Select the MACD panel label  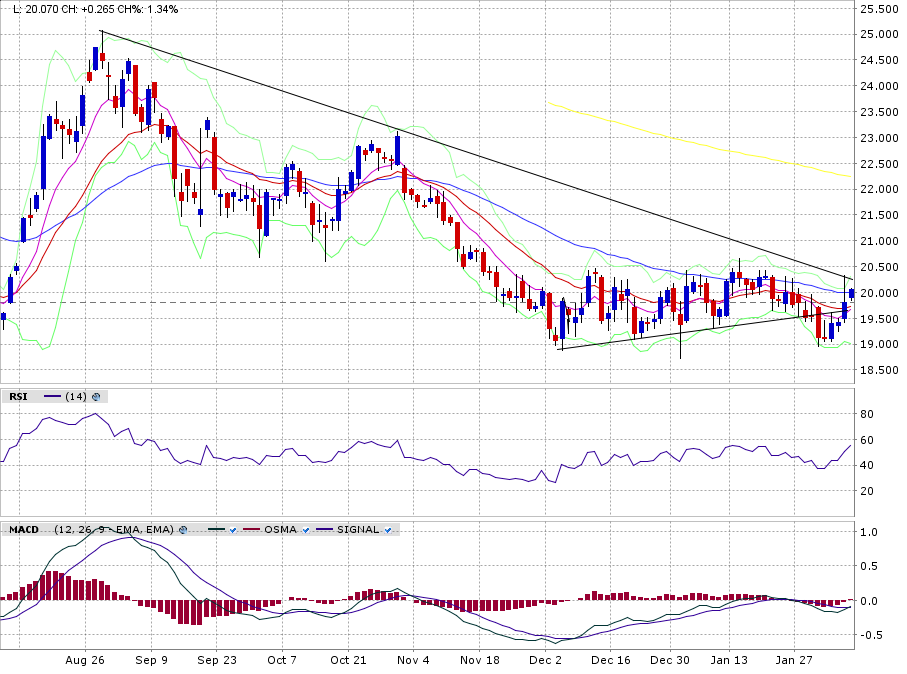tap(24, 529)
